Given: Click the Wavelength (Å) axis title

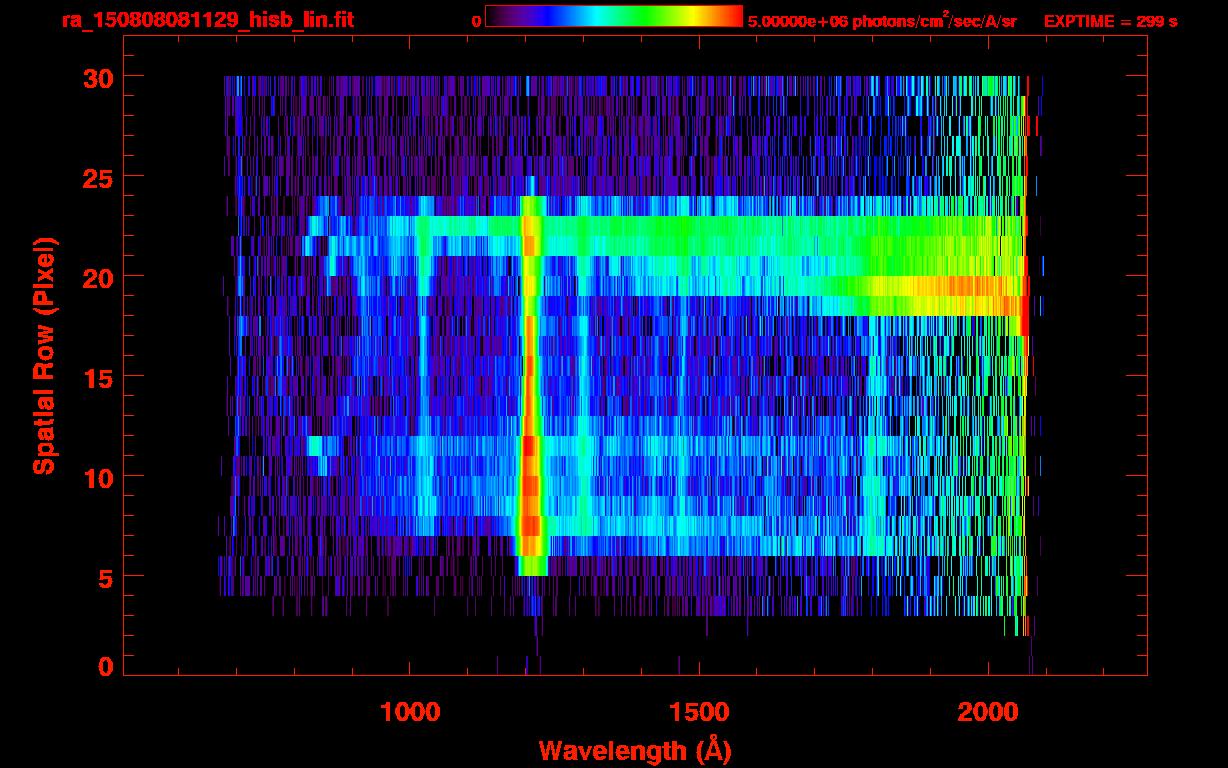Looking at the screenshot, I should [634, 749].
